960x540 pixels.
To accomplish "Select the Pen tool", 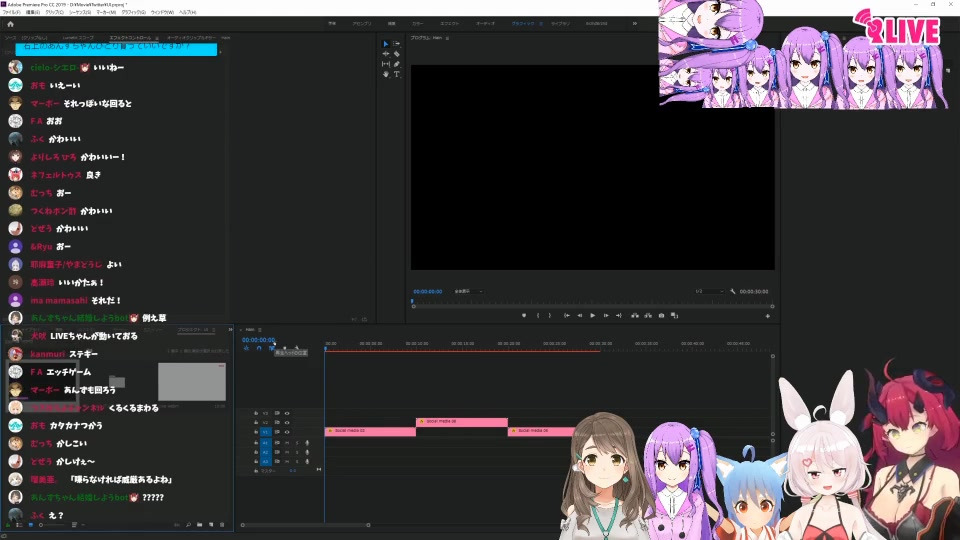I will point(397,64).
